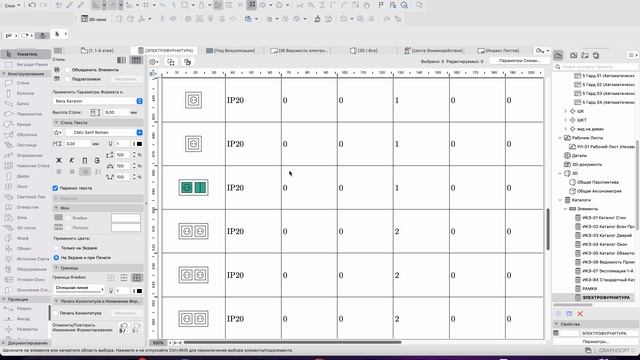Open Сплошная линия line type dropdown

[x=78, y=289]
